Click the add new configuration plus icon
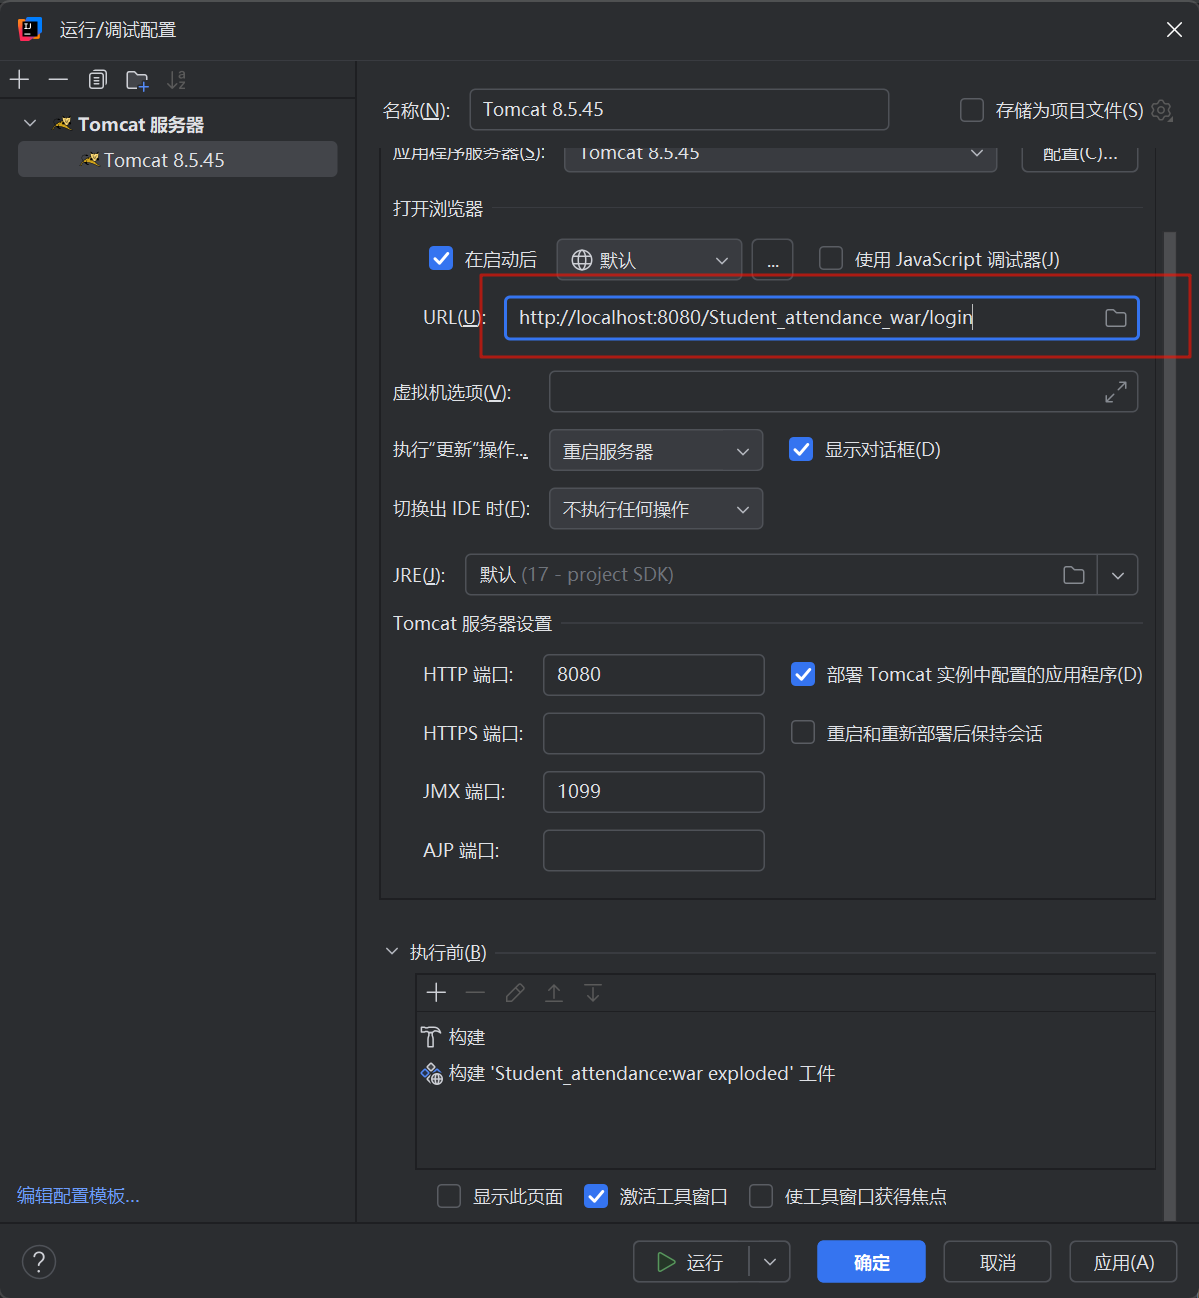 click(x=20, y=80)
